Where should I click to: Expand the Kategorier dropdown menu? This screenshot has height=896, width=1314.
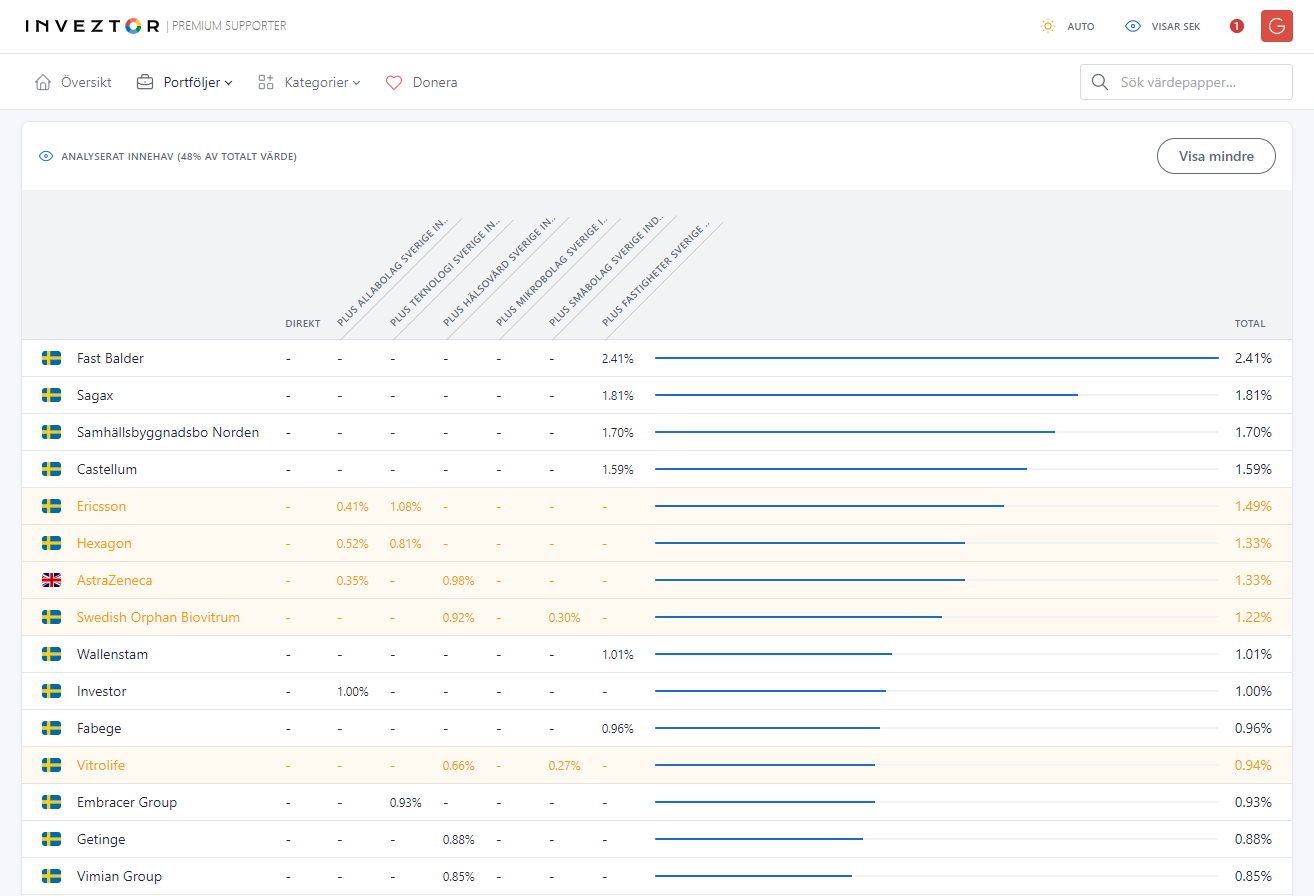314,82
